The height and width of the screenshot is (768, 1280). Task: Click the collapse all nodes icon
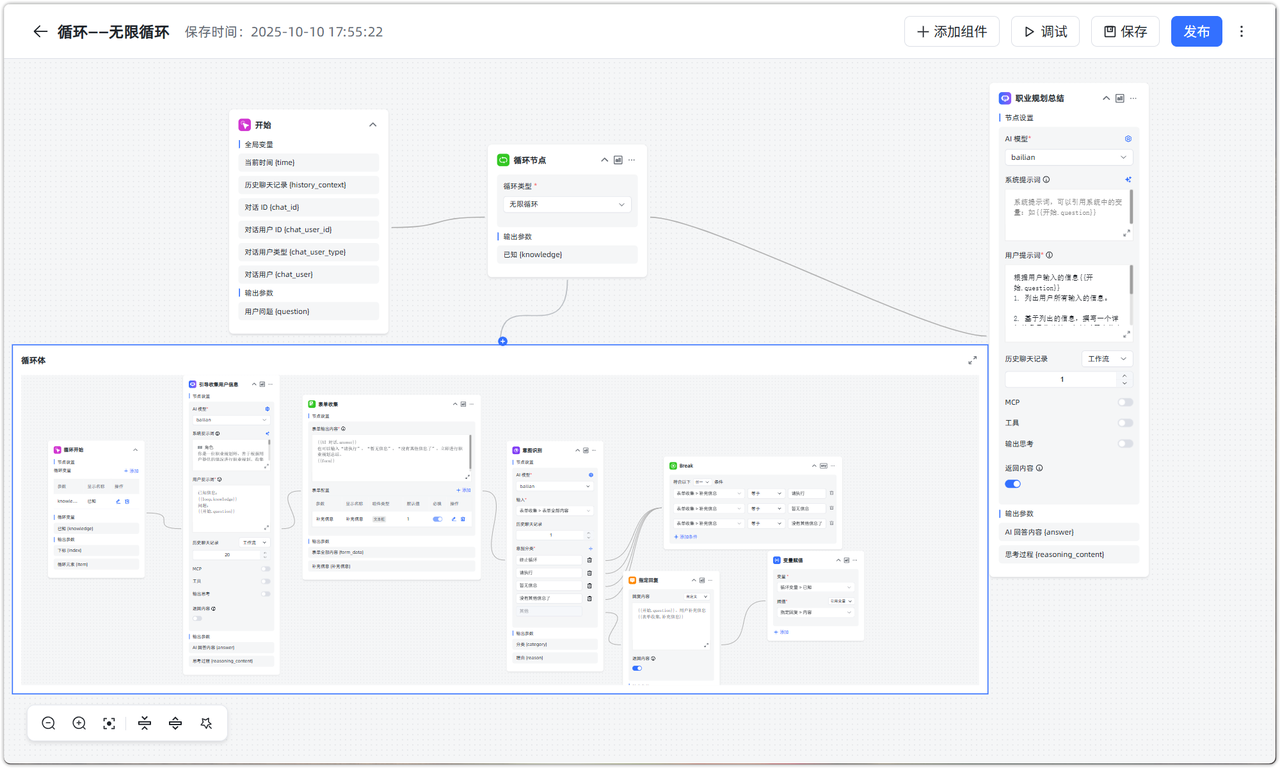pos(145,723)
